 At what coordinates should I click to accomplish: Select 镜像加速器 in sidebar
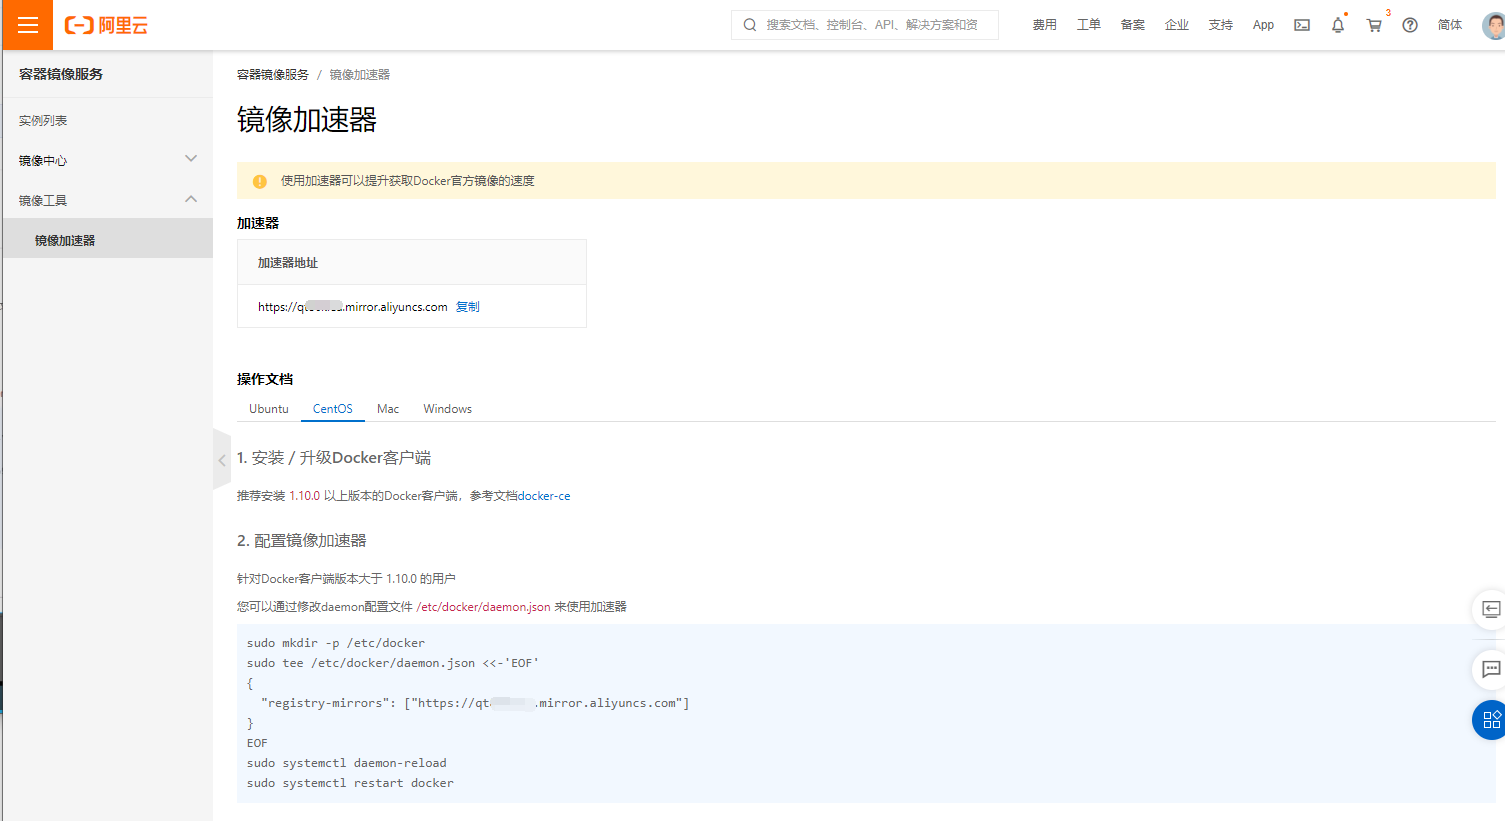(x=108, y=240)
